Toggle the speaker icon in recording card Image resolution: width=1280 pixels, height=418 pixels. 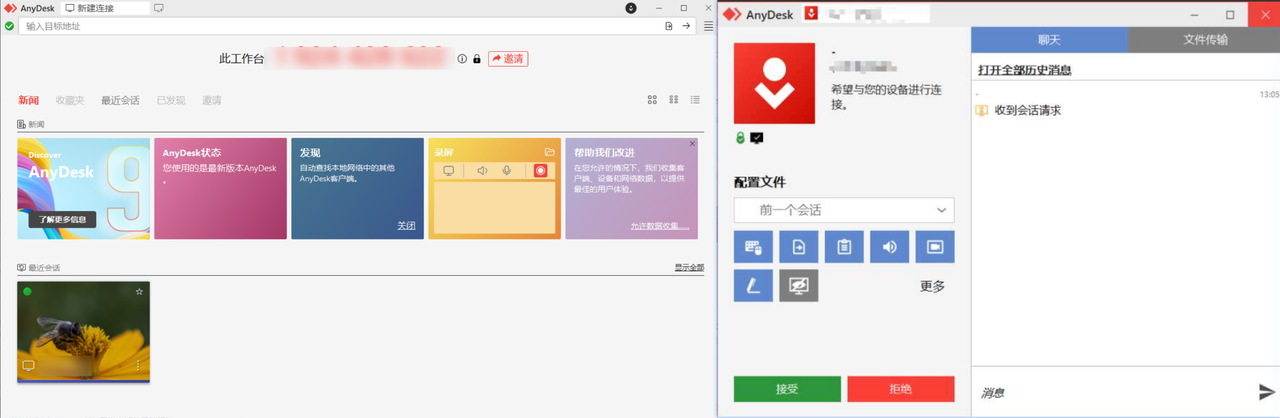click(x=482, y=171)
